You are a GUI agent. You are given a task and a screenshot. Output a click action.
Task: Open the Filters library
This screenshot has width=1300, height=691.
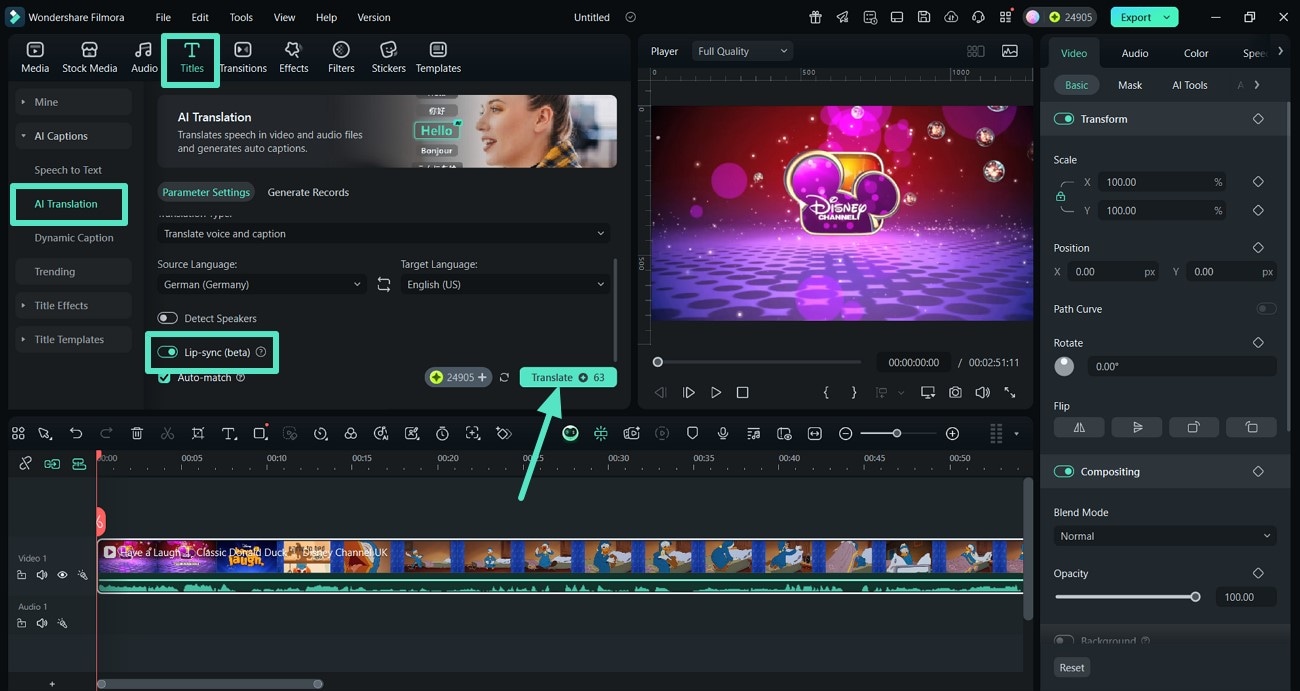pos(341,58)
